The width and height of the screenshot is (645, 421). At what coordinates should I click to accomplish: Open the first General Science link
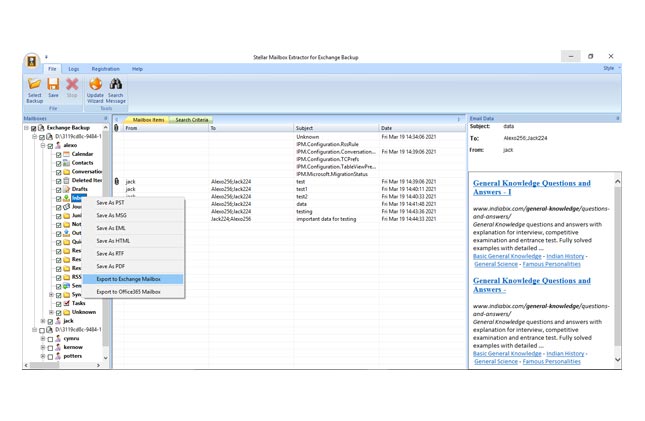pyautogui.click(x=496, y=264)
